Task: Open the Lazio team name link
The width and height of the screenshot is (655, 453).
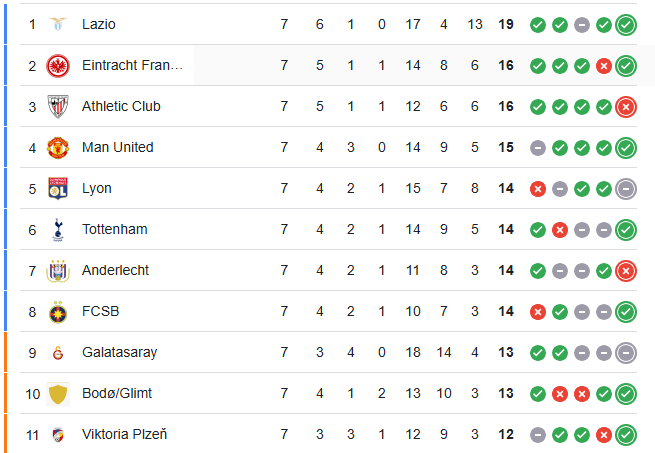Action: point(99,24)
